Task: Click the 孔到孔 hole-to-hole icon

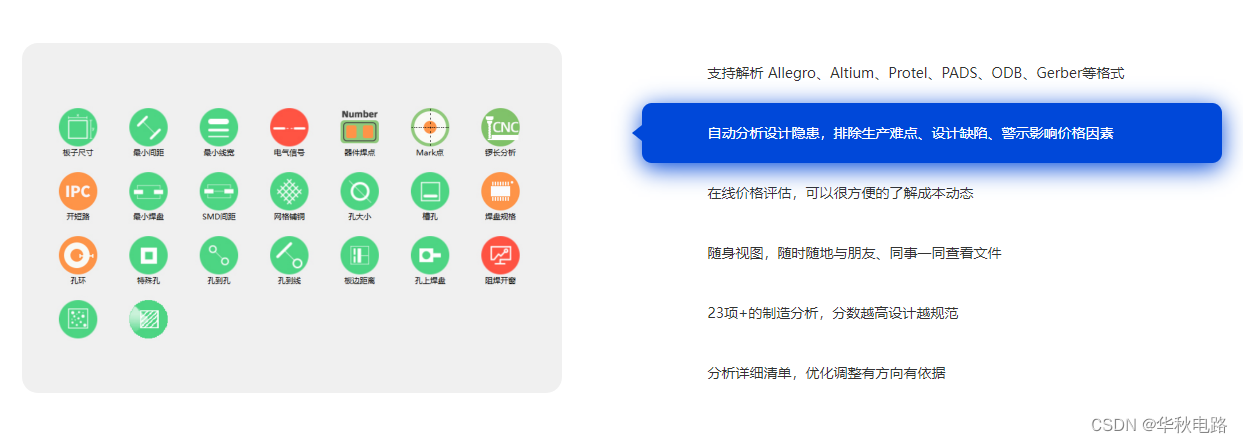Action: point(219,256)
